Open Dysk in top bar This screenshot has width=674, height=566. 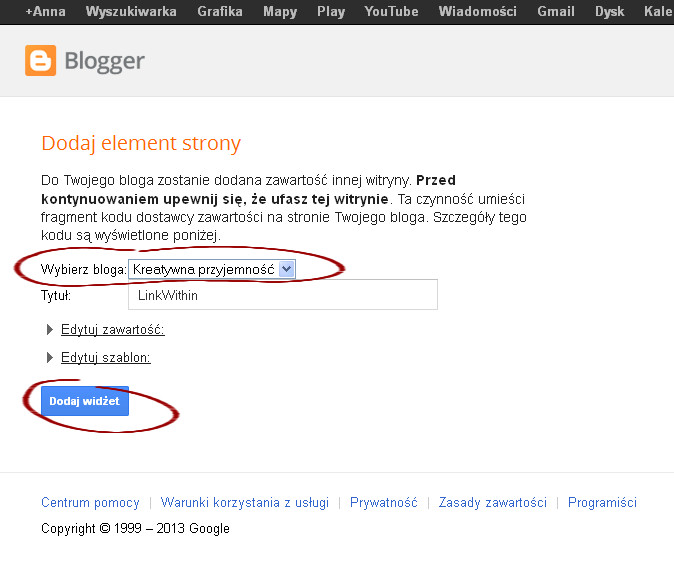tap(610, 11)
